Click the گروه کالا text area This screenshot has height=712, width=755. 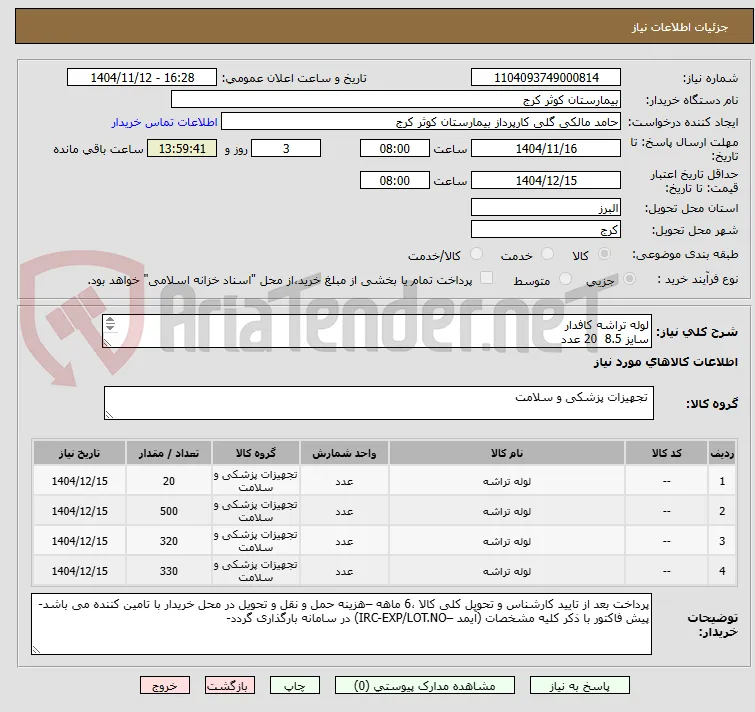(x=378, y=403)
